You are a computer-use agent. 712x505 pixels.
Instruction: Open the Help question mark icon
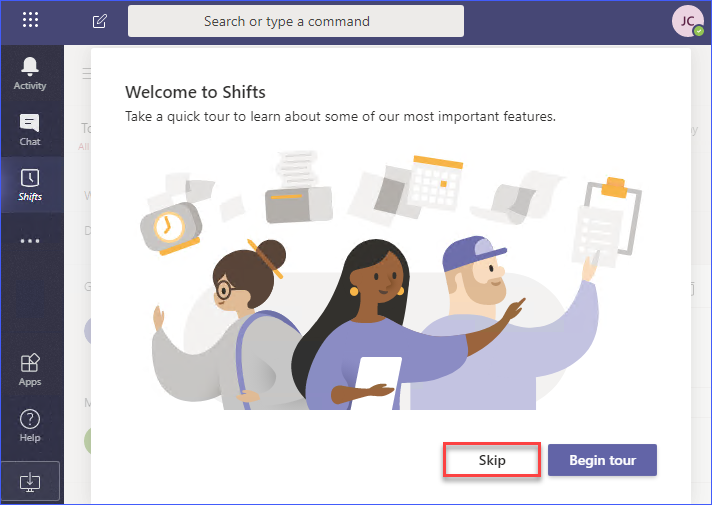(x=30, y=426)
